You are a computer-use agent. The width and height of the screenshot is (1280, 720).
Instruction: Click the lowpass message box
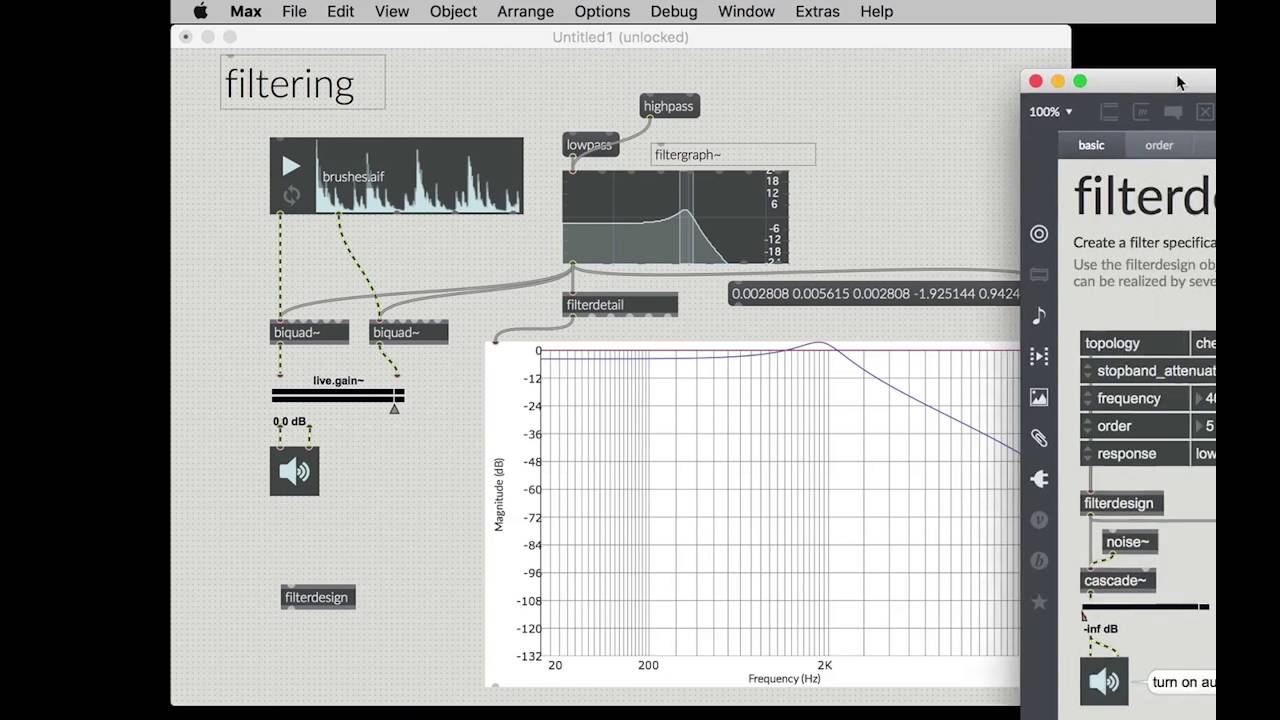click(590, 145)
